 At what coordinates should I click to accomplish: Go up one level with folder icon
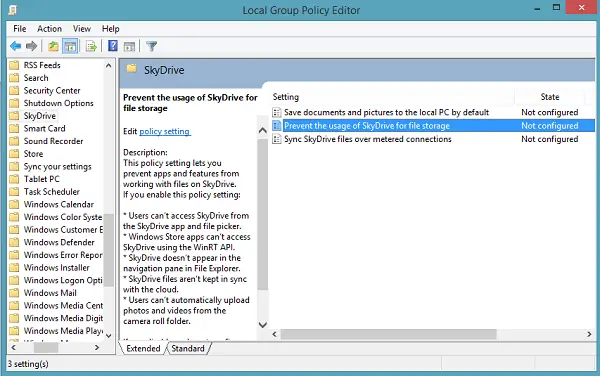pos(53,46)
